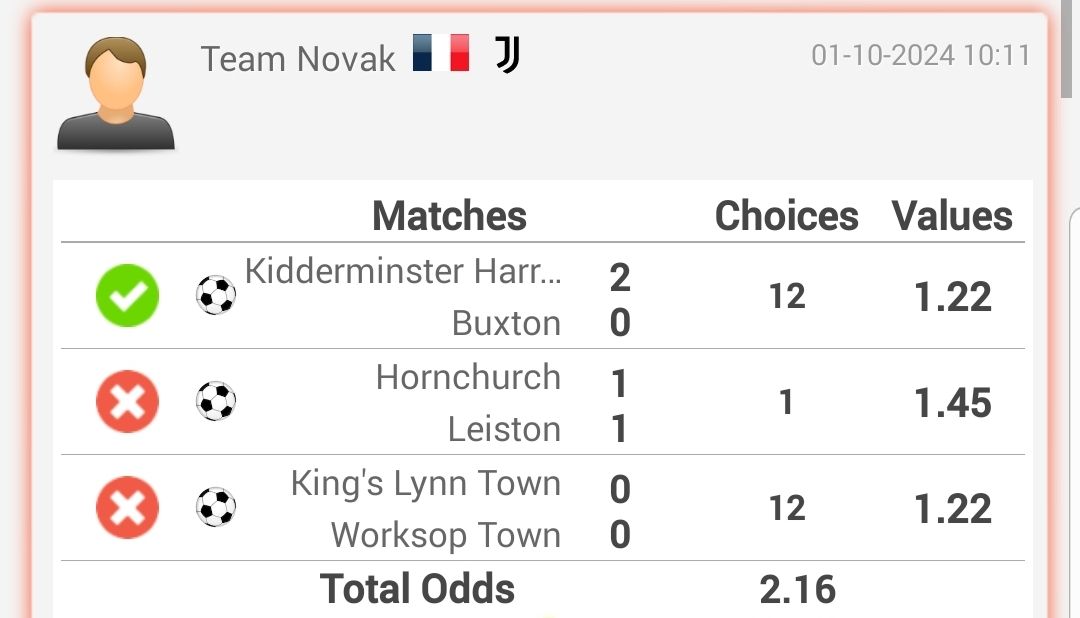Open the Leiston team name
Screen dimensions: 1080x618
point(504,429)
